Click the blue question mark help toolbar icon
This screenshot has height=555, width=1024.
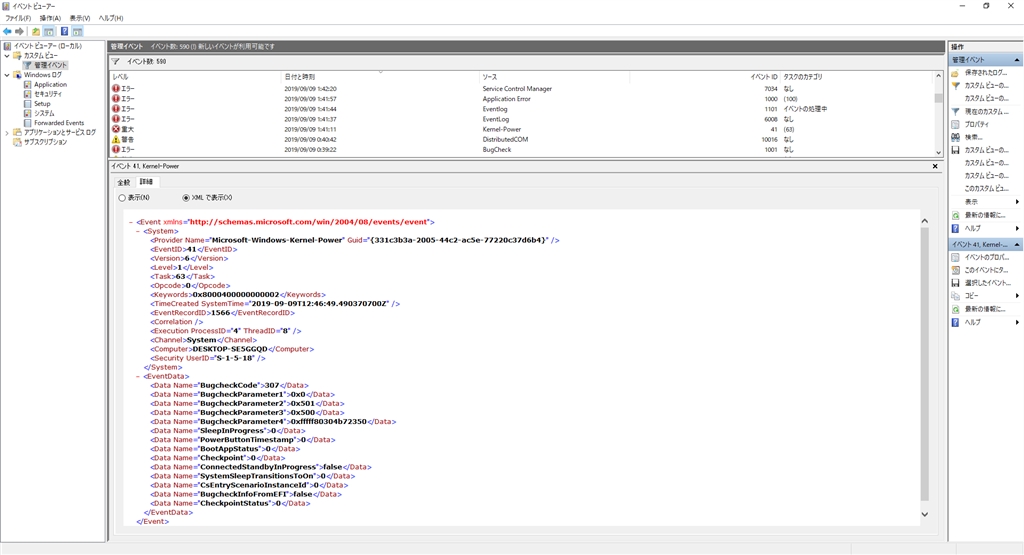tap(65, 31)
